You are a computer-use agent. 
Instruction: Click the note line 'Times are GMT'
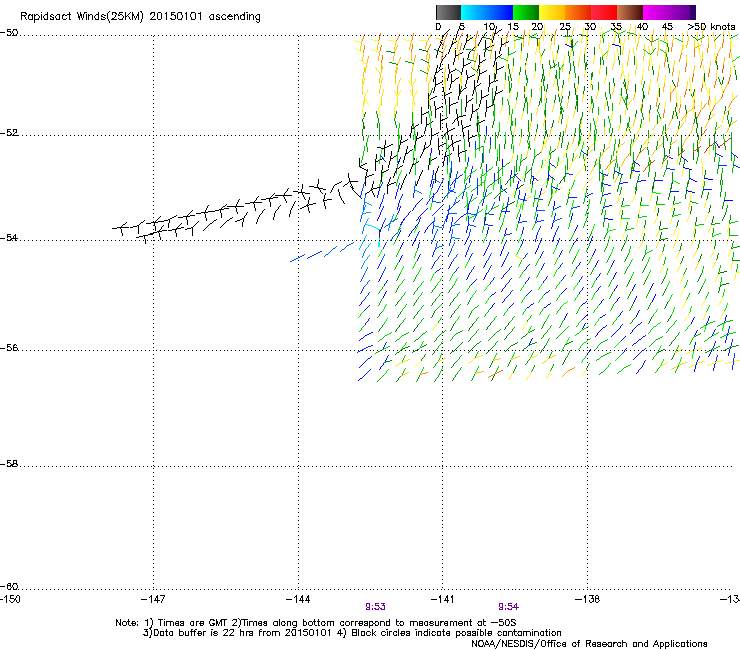pyautogui.click(x=316, y=623)
